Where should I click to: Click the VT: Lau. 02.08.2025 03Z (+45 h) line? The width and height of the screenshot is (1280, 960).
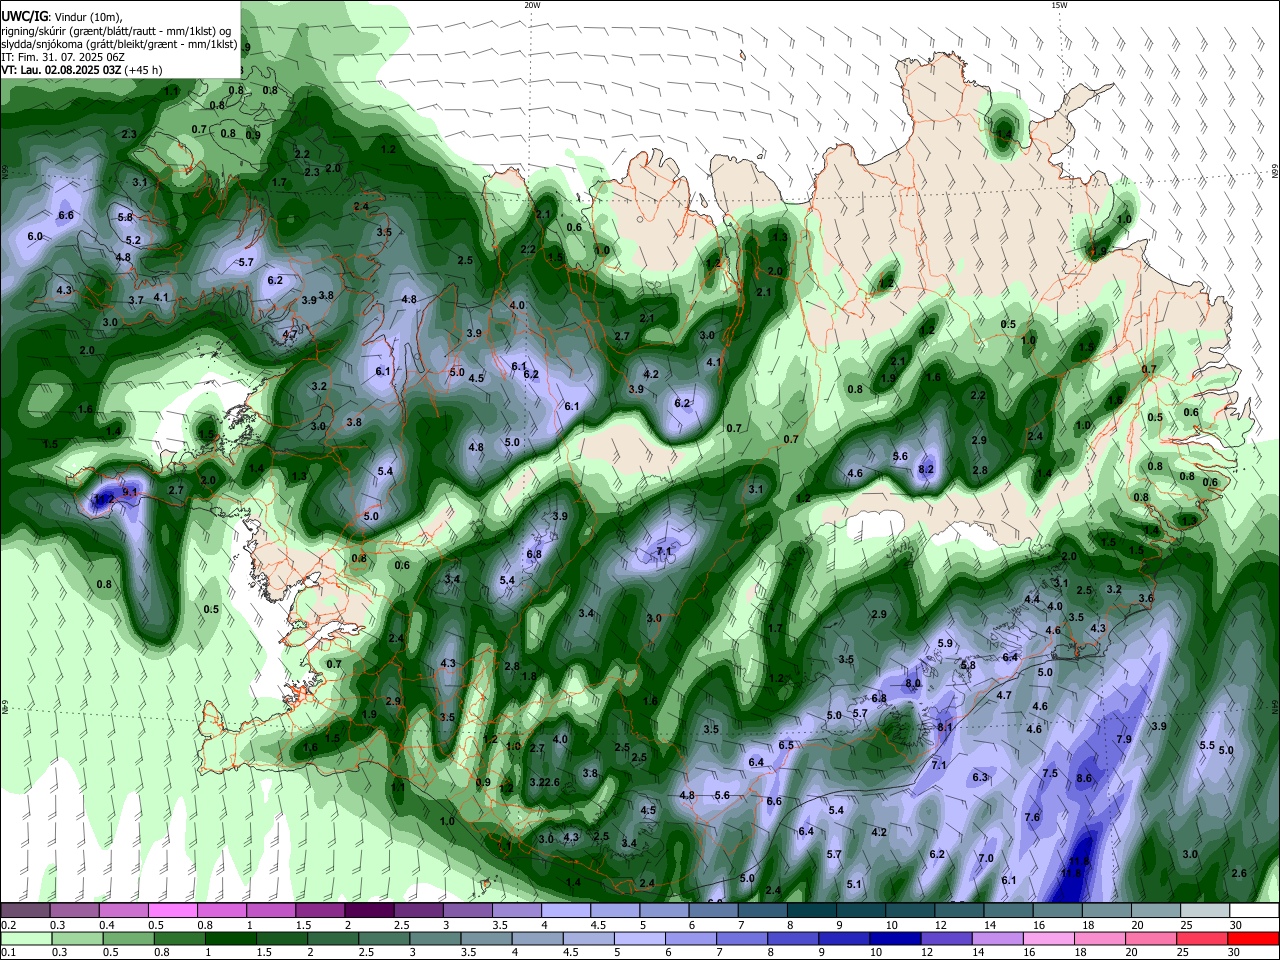(x=81, y=70)
